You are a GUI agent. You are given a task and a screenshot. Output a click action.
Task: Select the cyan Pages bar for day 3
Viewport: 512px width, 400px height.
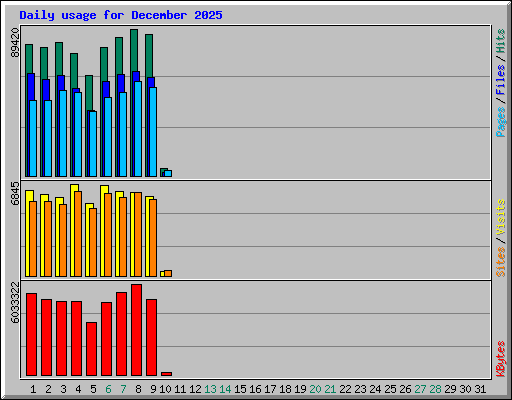pos(63,133)
